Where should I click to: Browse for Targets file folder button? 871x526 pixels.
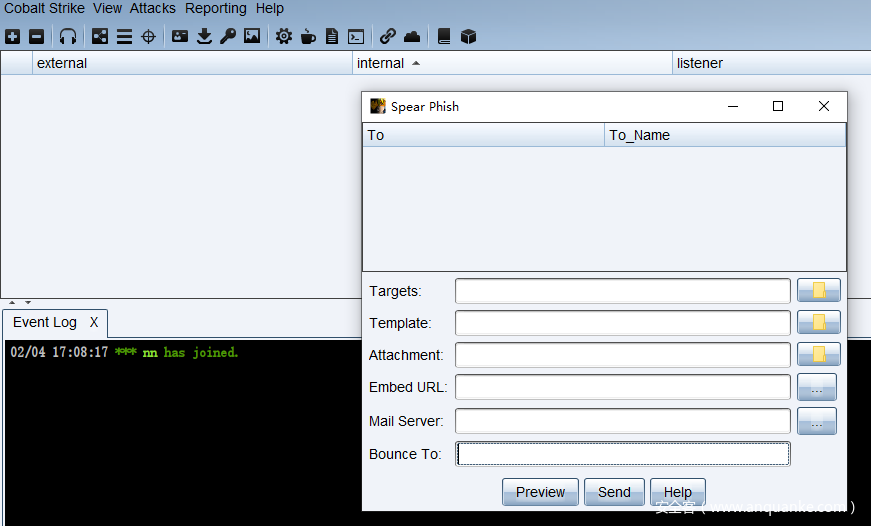coord(818,291)
